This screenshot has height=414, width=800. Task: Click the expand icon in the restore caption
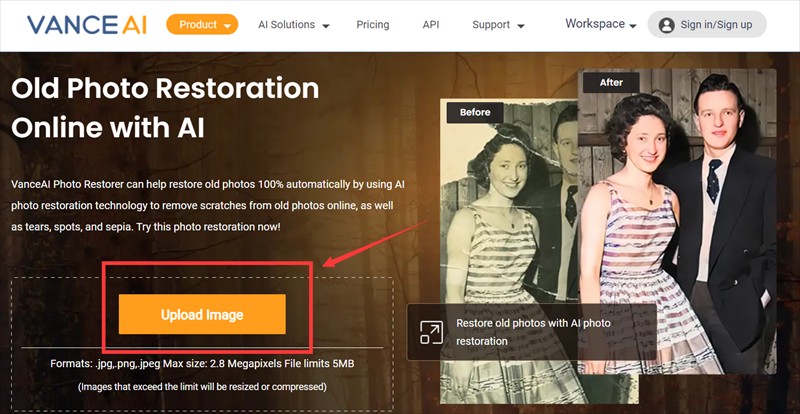[x=431, y=332]
